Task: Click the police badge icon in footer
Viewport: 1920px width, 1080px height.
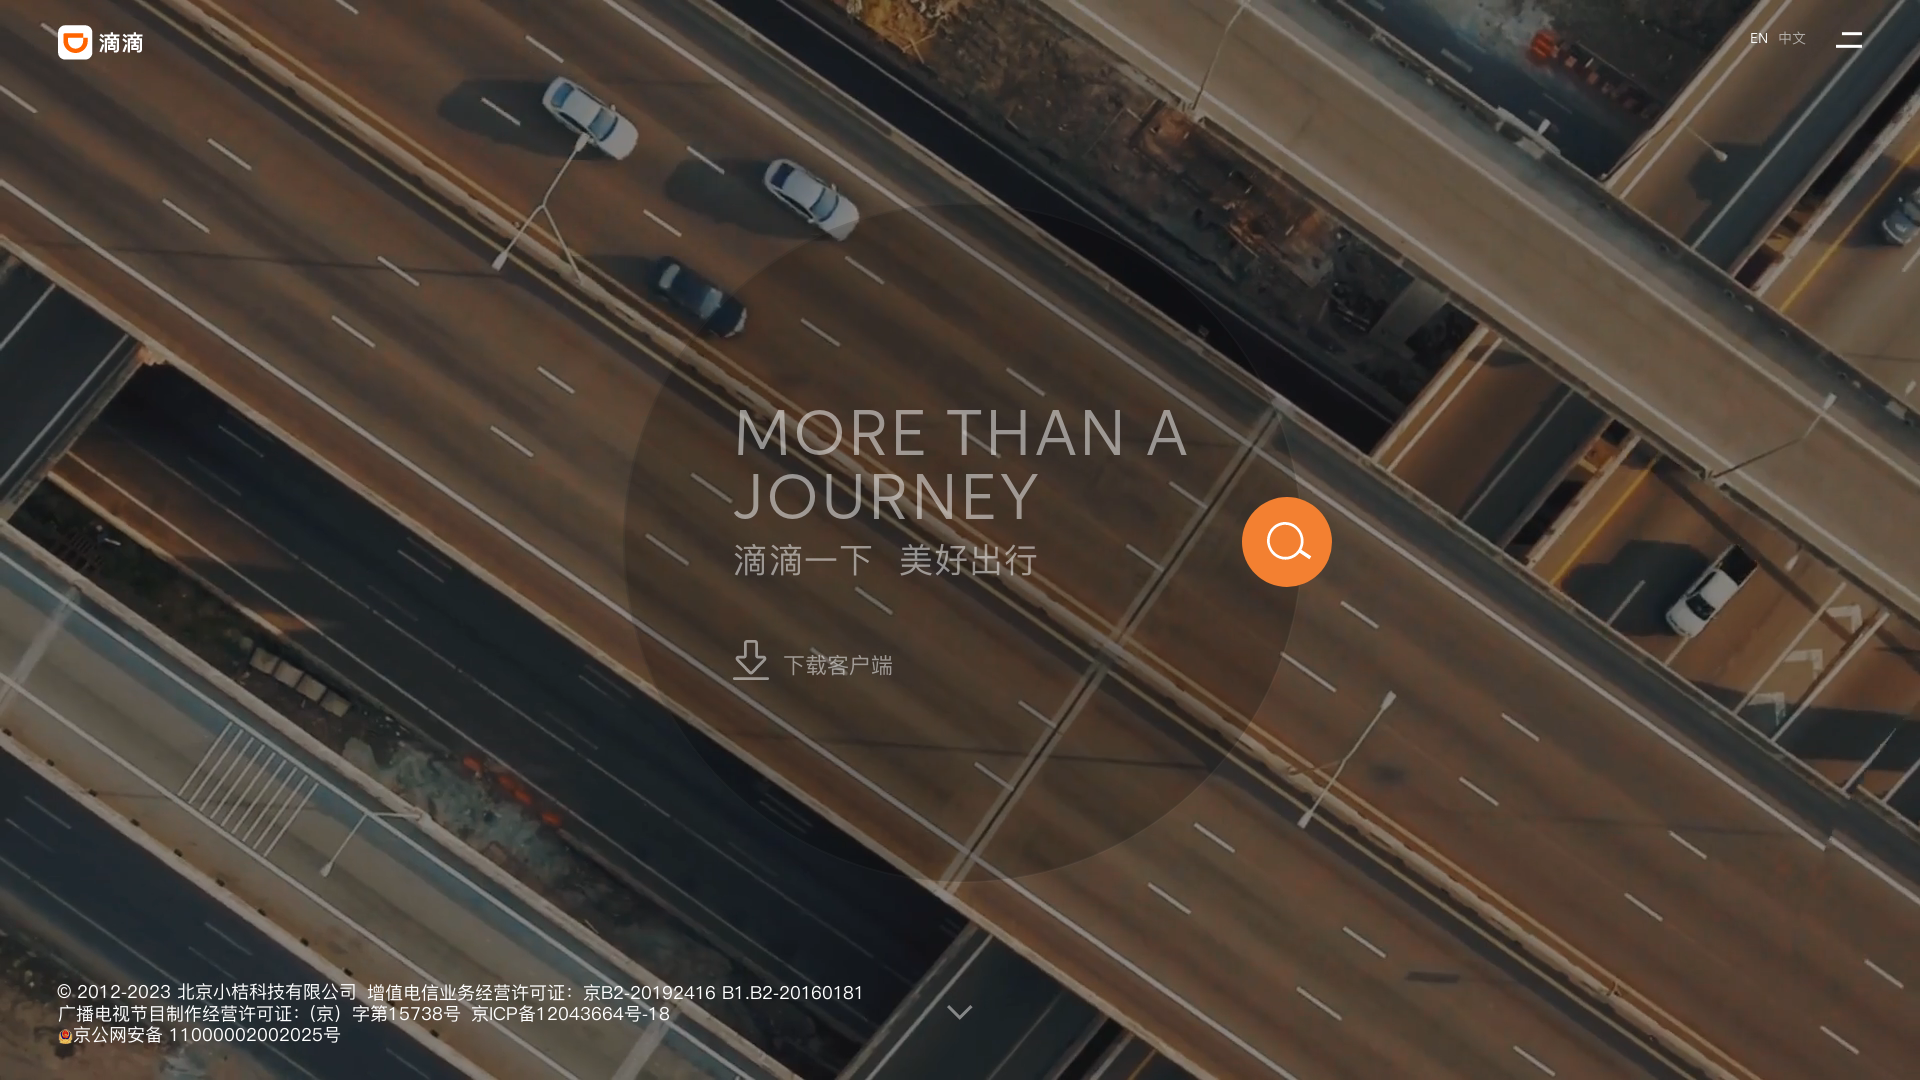Action: 65,1036
